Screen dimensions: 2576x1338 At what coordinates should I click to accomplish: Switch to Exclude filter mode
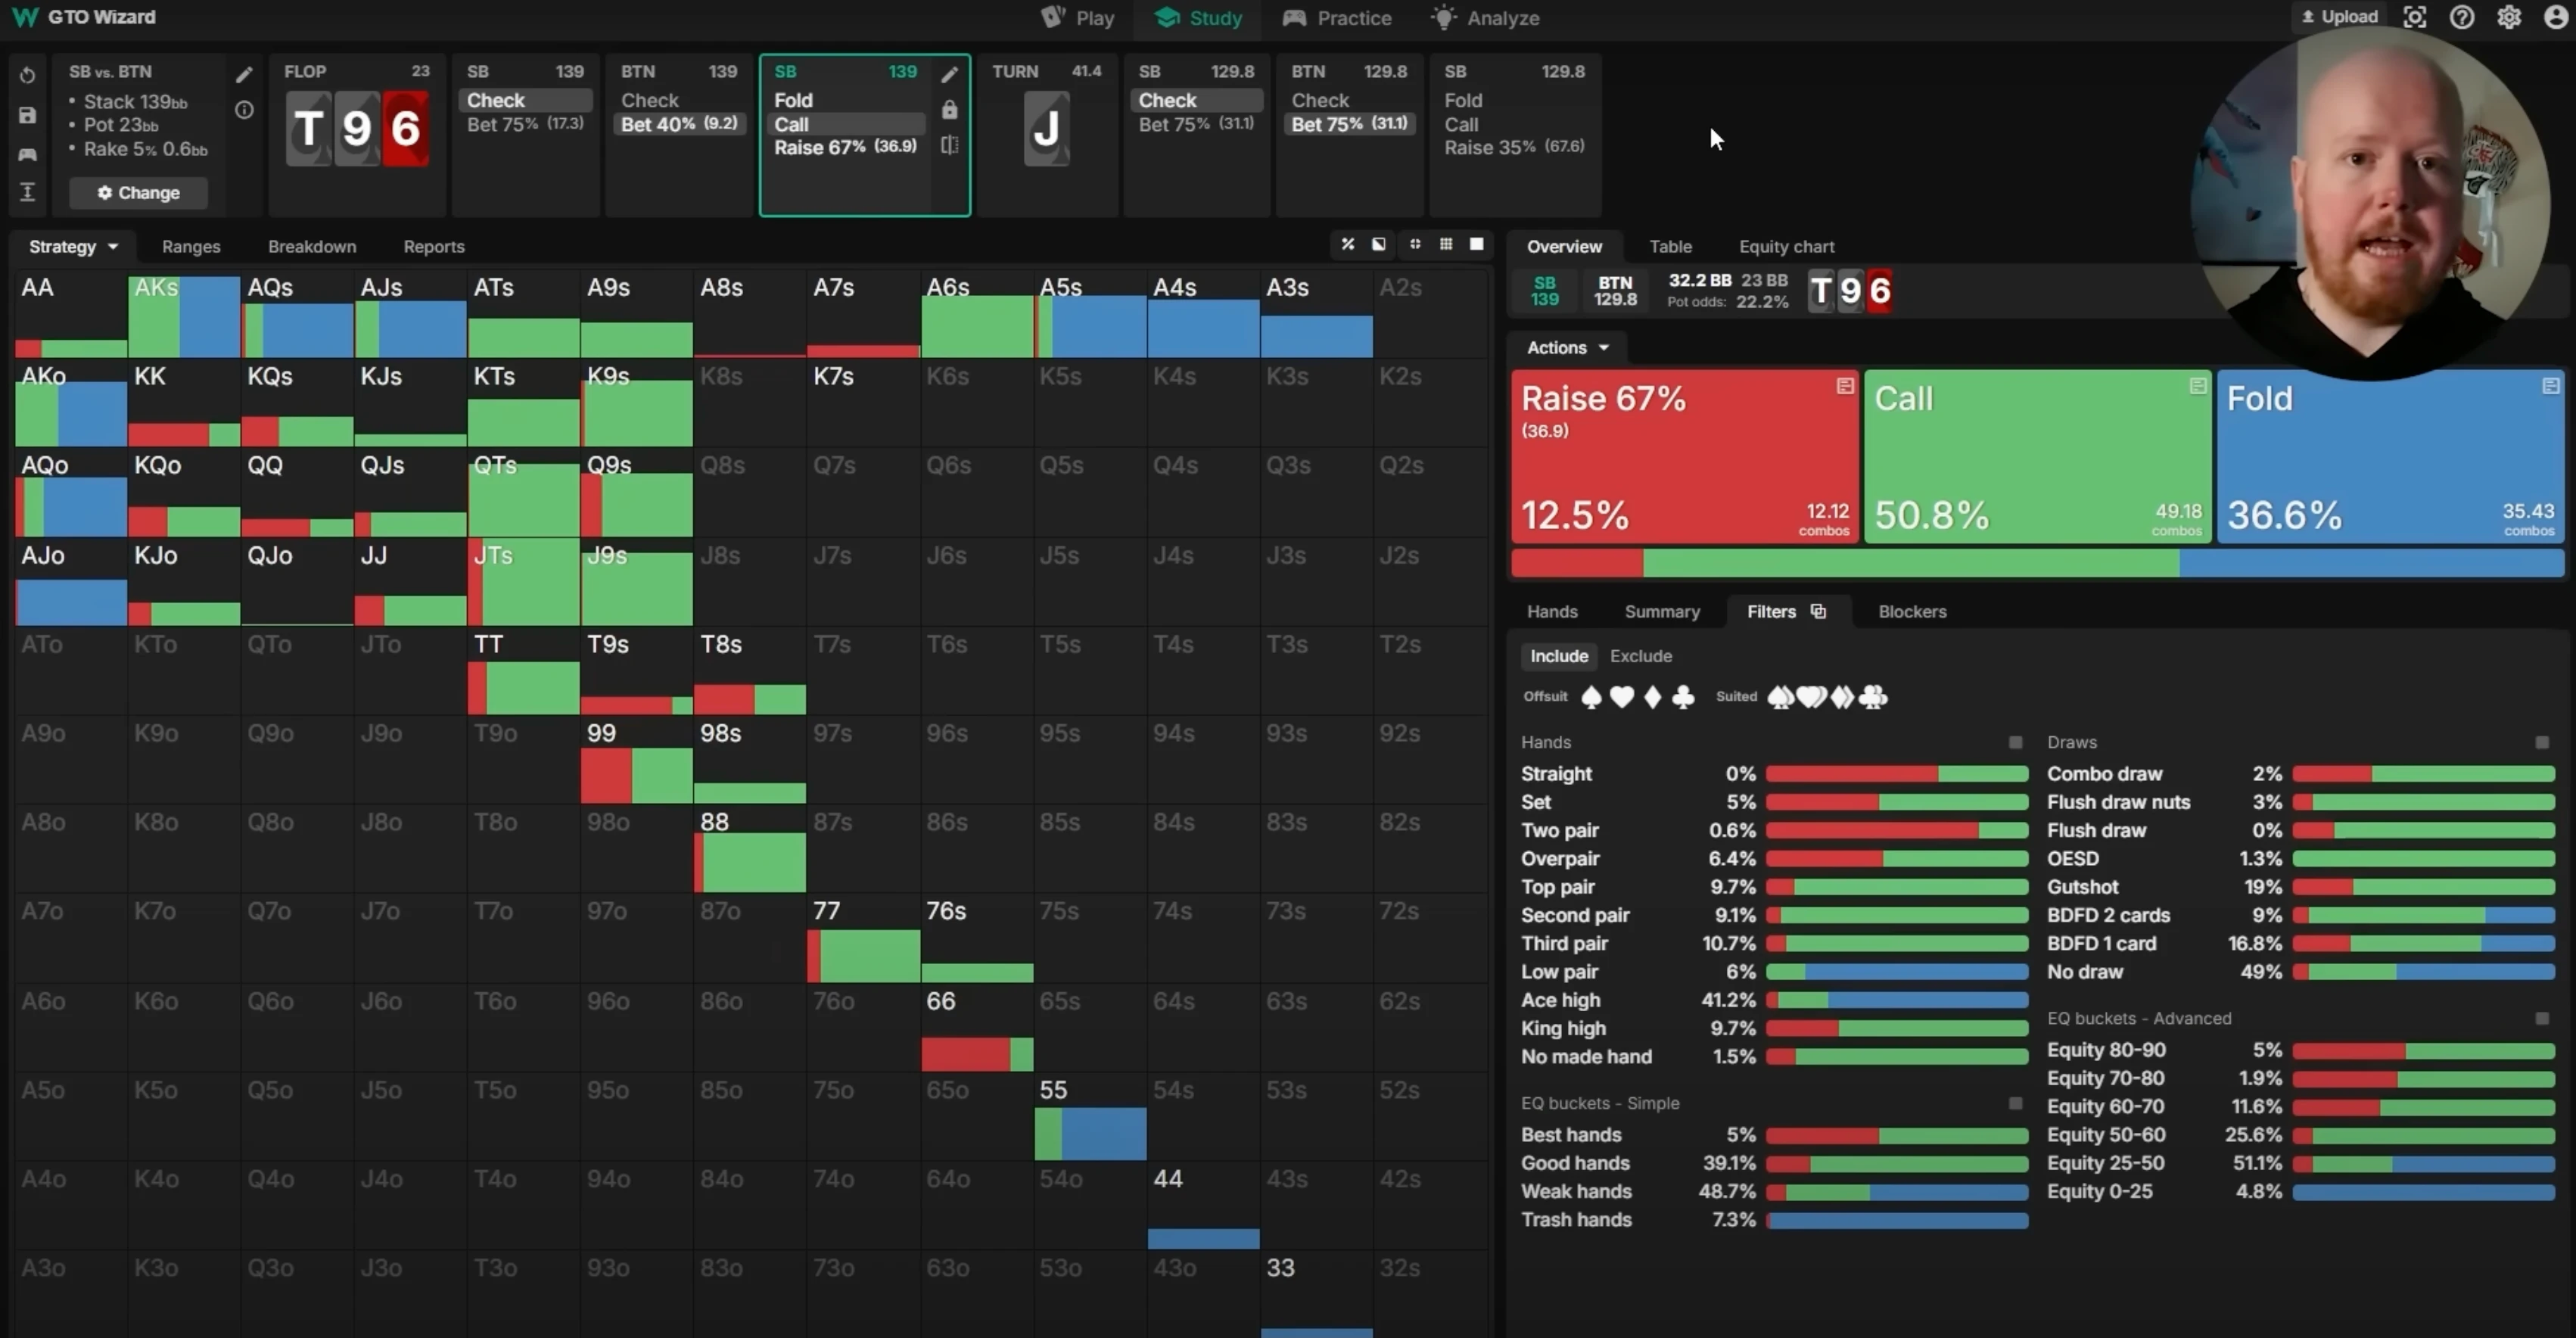tap(1640, 656)
